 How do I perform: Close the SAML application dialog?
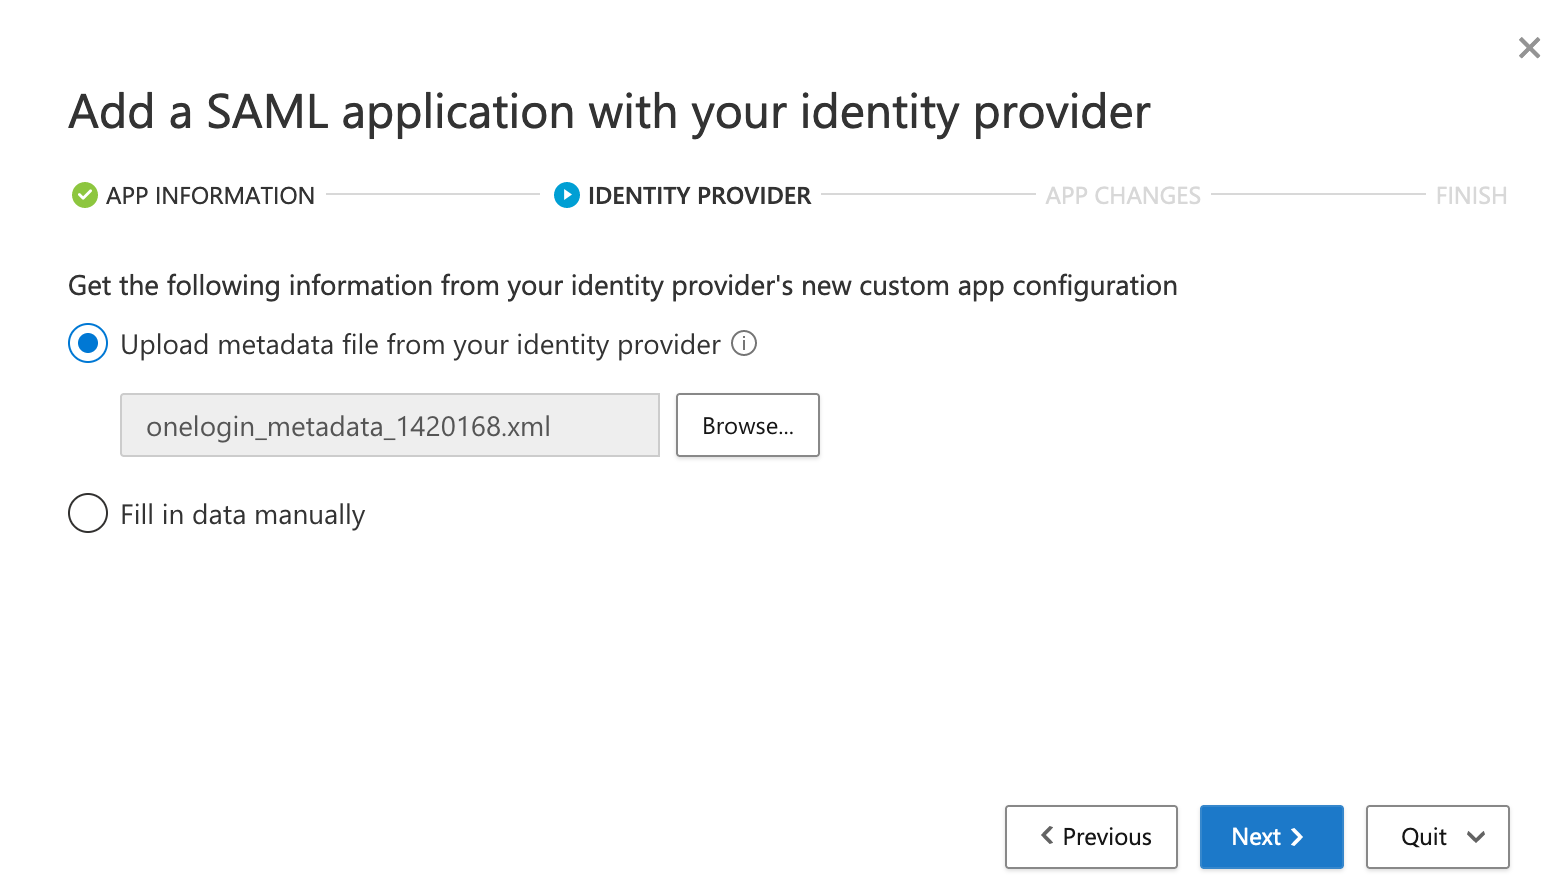1528,48
